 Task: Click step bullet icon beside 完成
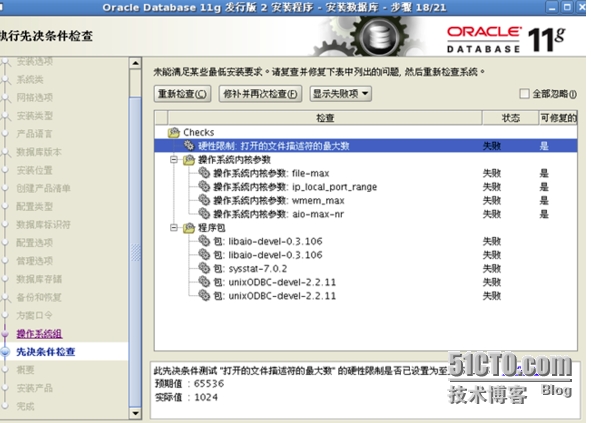pos(5,406)
